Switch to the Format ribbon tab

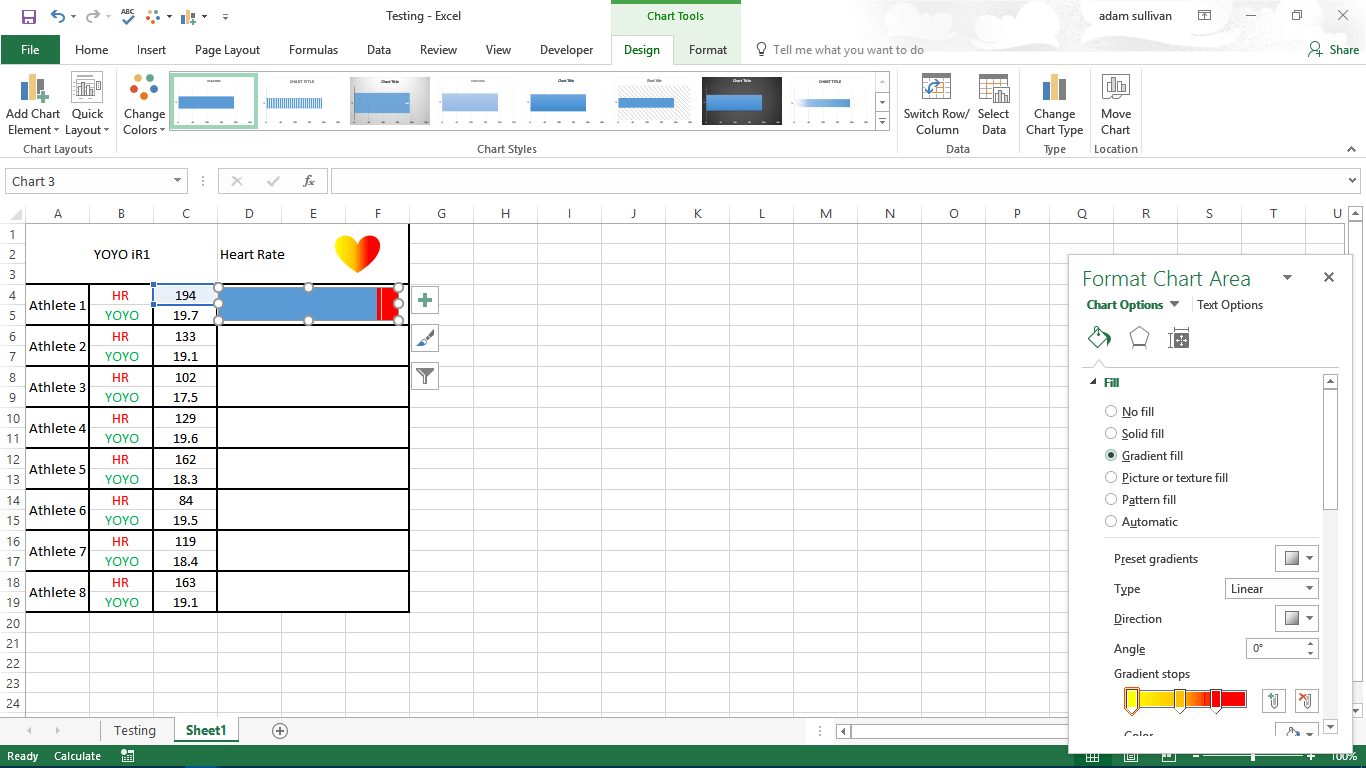(x=708, y=50)
